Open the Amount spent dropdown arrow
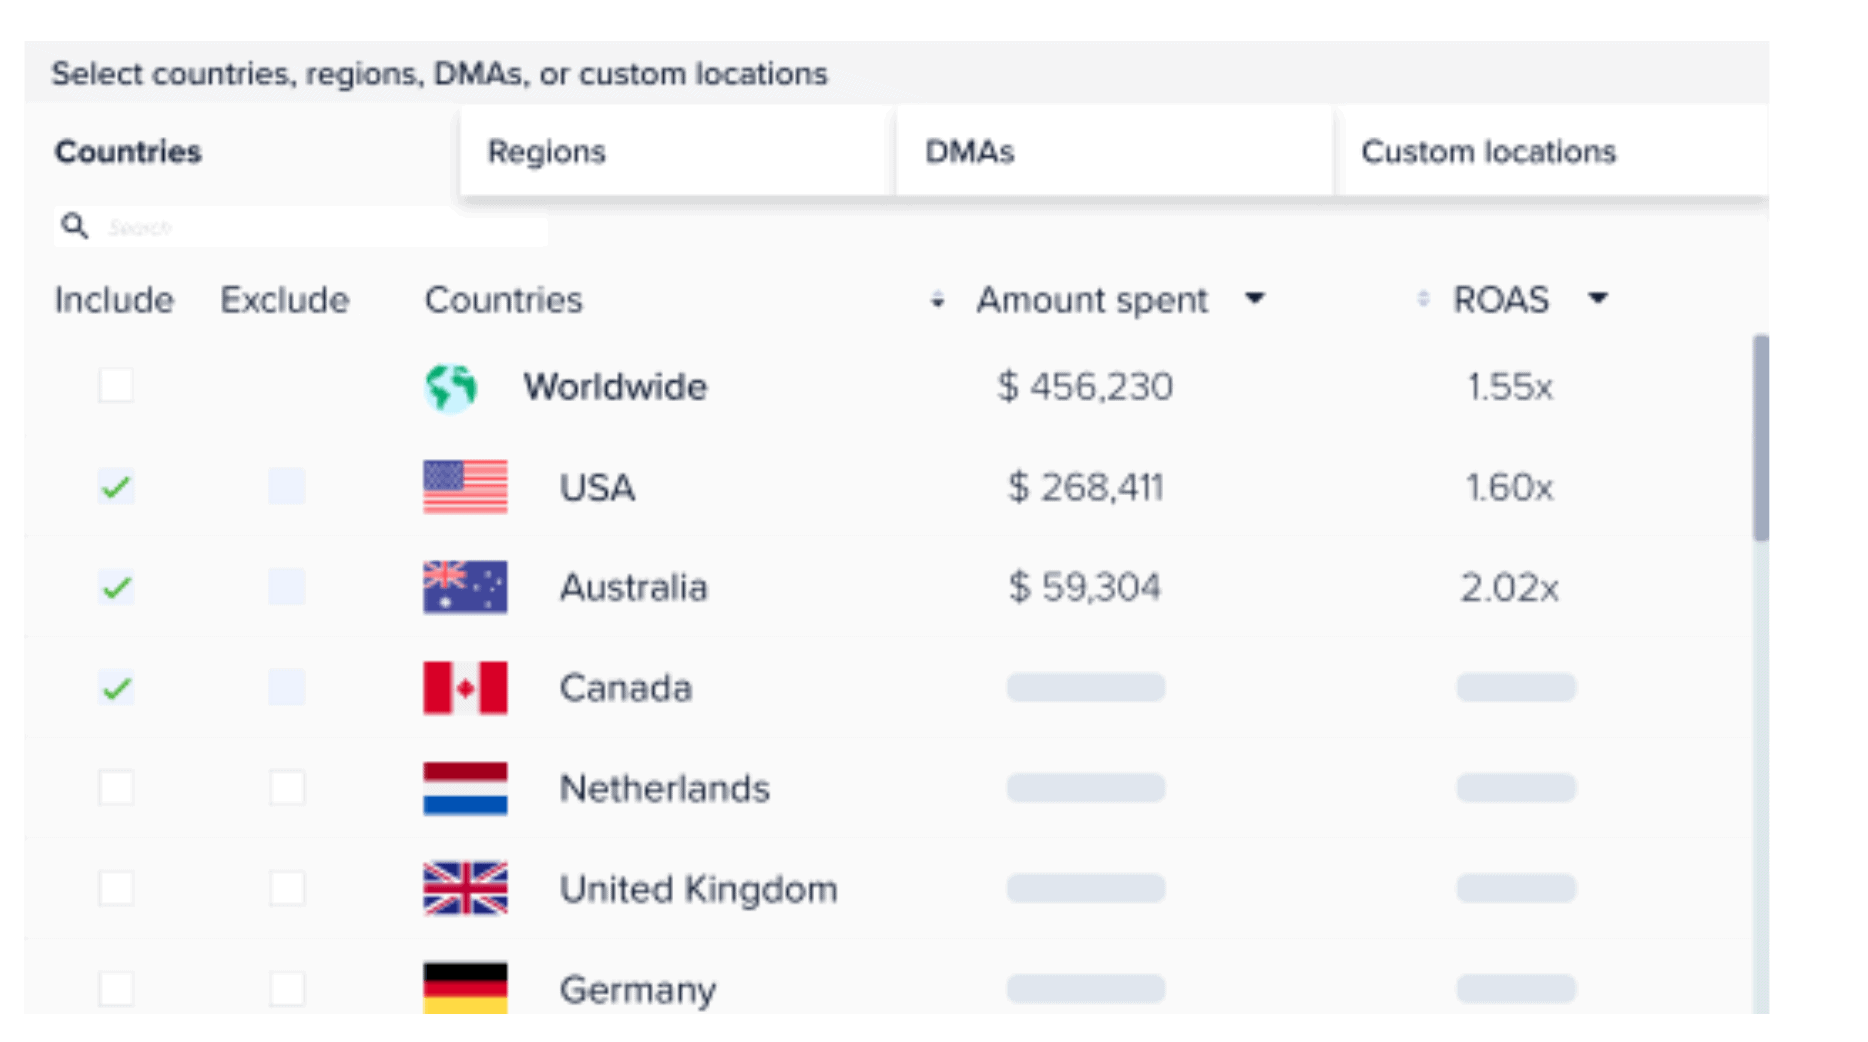The height and width of the screenshot is (1042, 1868). (x=1254, y=298)
